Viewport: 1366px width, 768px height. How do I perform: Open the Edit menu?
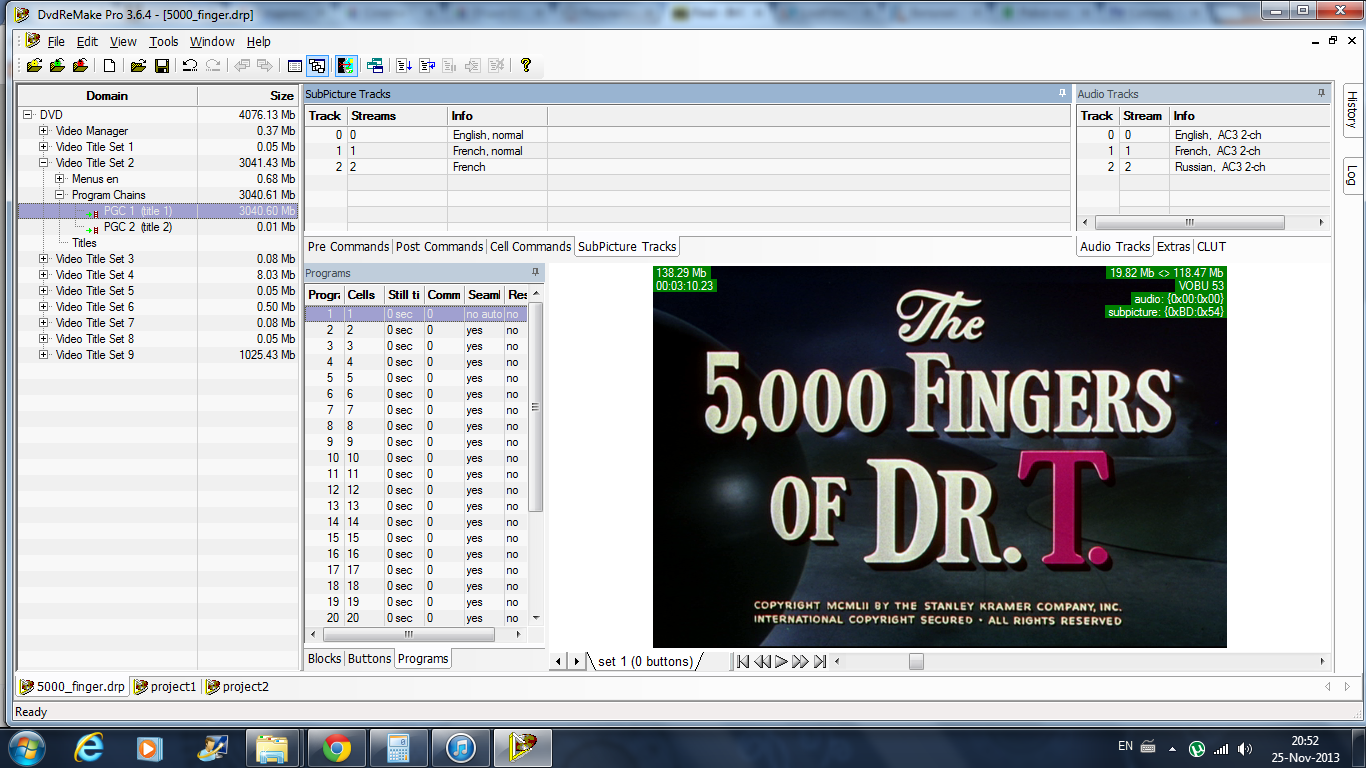point(88,41)
